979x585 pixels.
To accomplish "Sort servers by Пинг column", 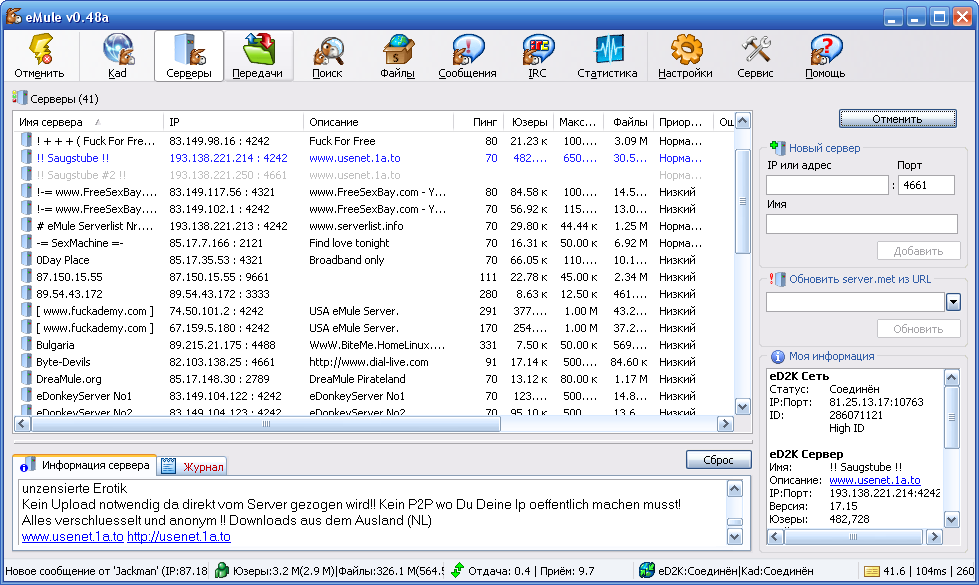I will tap(478, 122).
